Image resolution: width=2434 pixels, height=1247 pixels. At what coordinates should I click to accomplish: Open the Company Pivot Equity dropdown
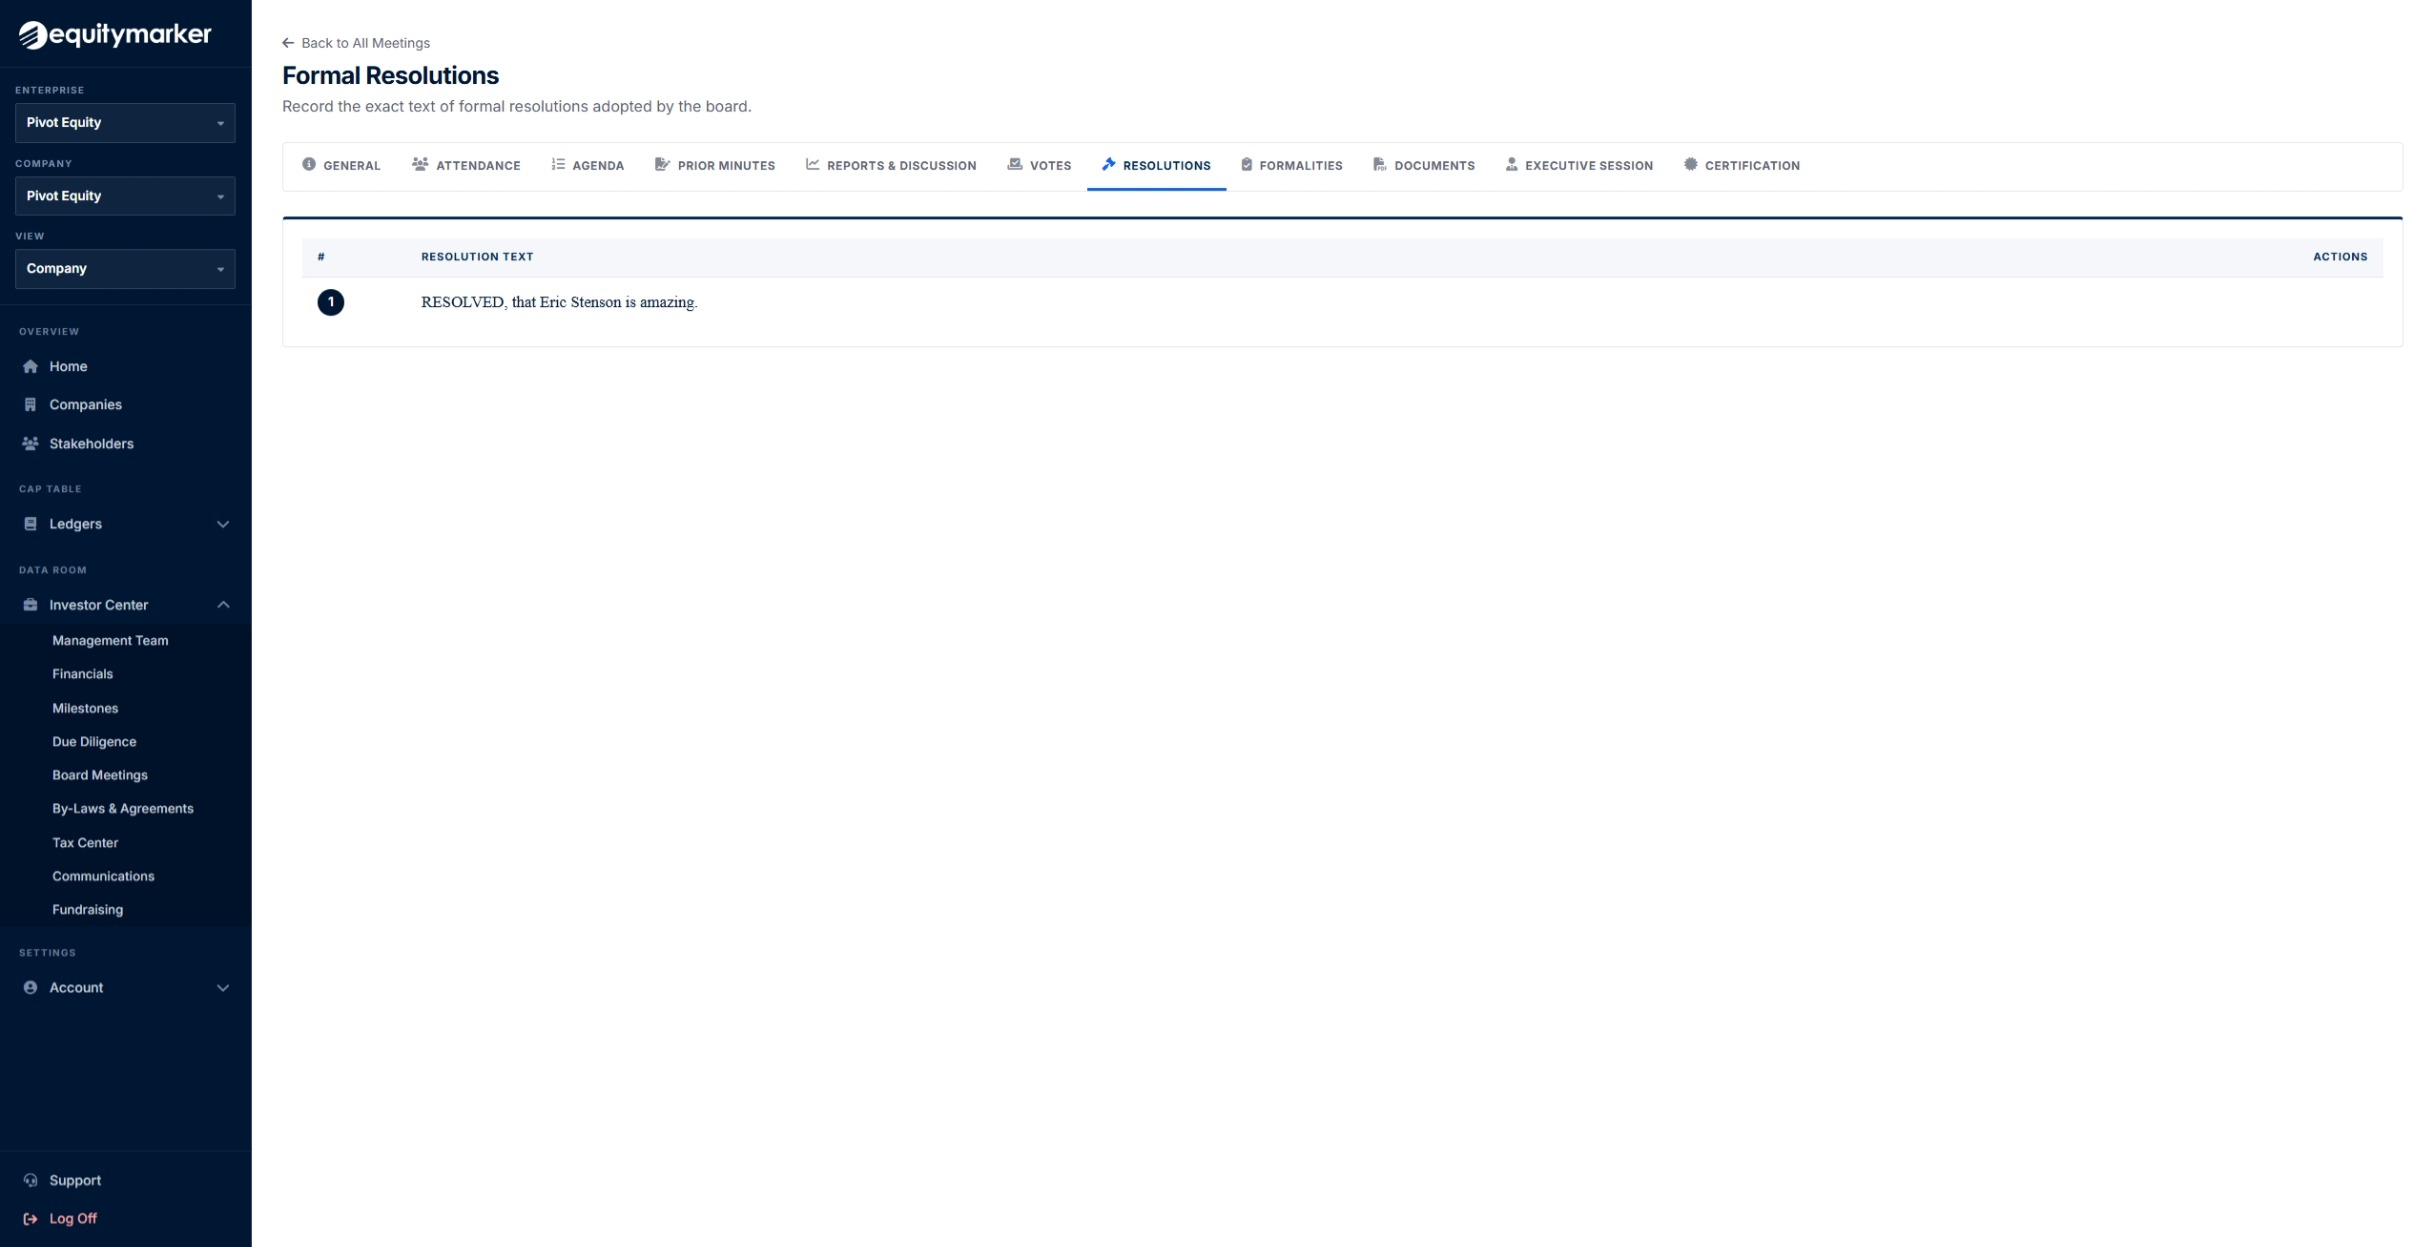(125, 196)
